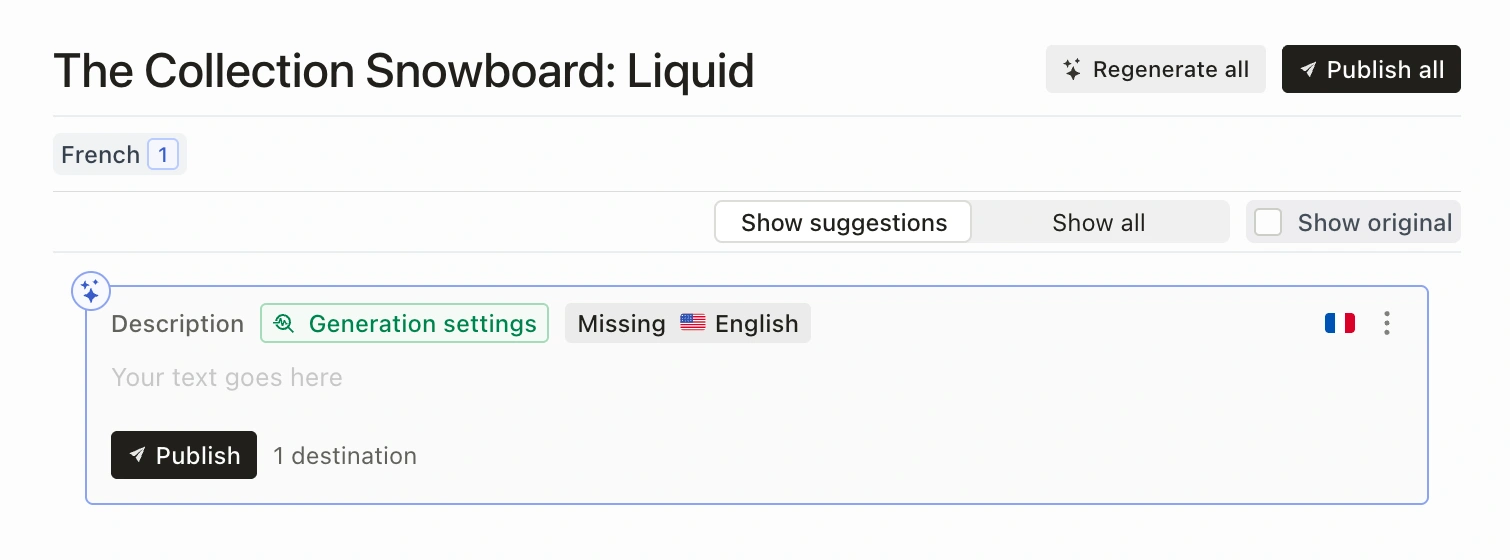Switch to Show suggestions view
1510x560 pixels.
[843, 222]
